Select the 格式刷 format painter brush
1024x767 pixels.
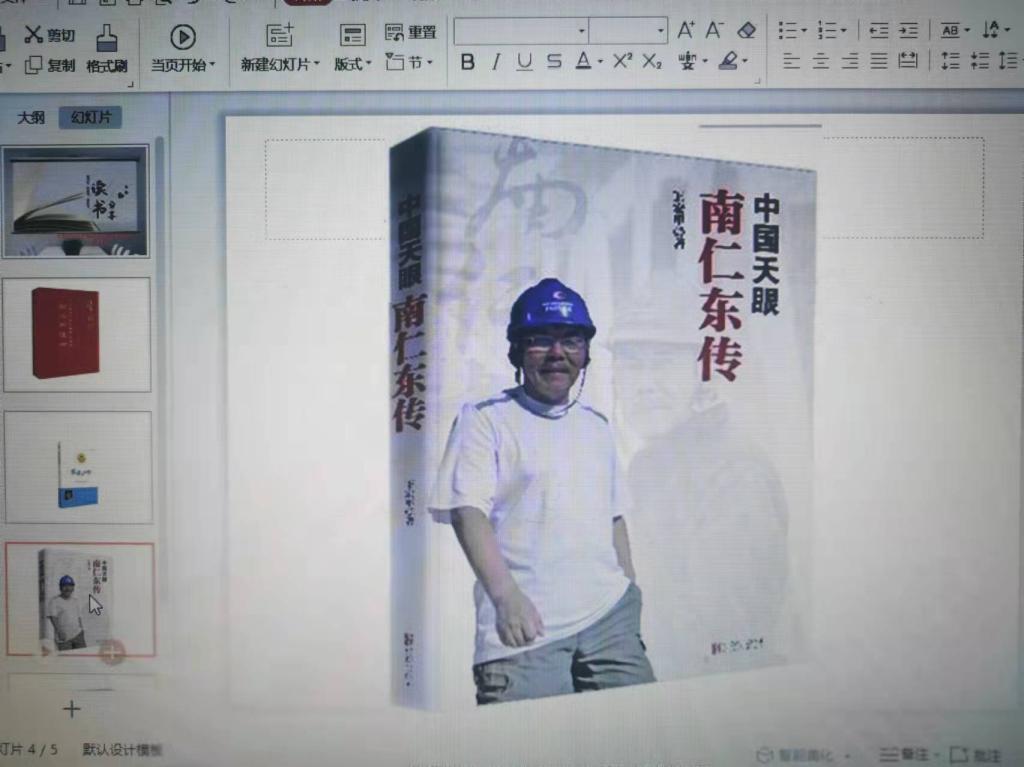106,39
